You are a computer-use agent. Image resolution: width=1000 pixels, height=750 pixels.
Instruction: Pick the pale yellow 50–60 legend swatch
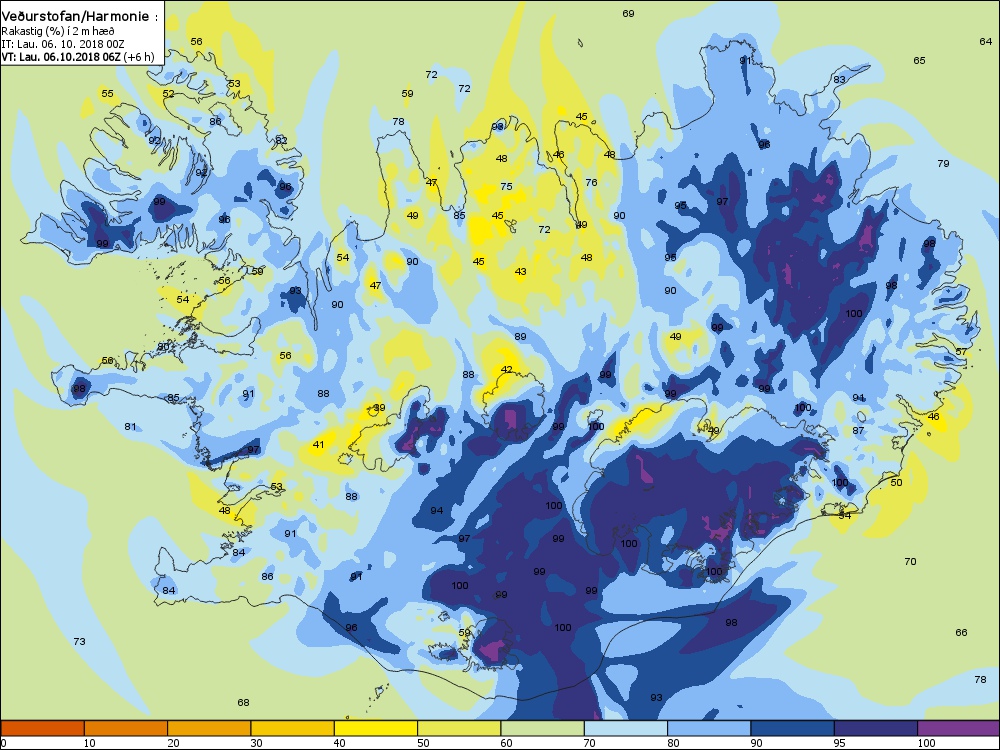[459, 728]
